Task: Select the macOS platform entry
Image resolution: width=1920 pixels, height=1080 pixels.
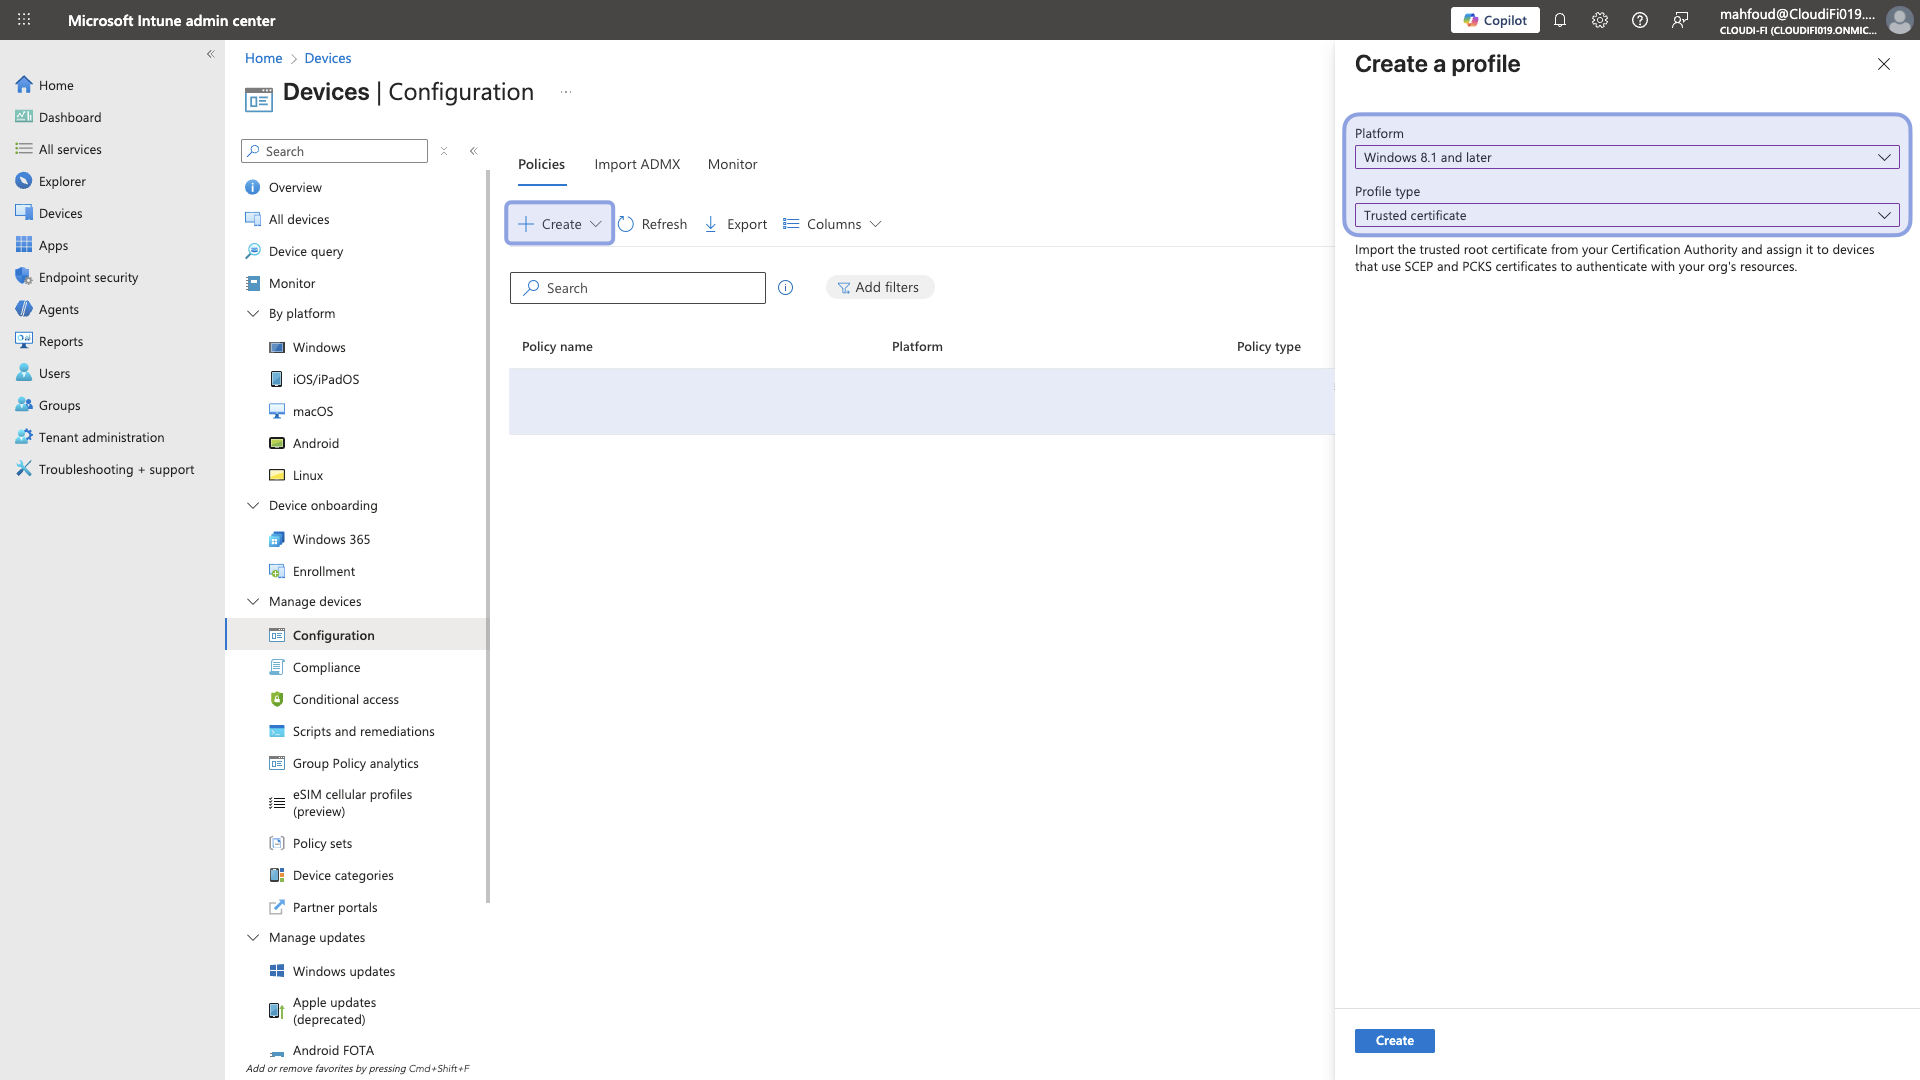Action: [x=314, y=411]
